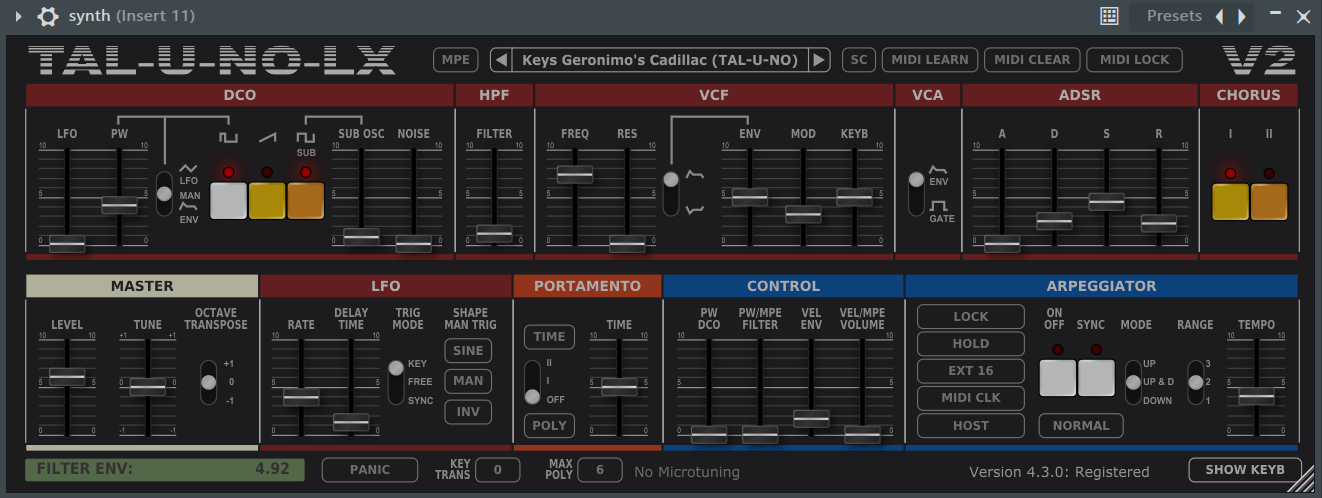
Task: Adjust the VCF MOD slider
Action: (803, 213)
